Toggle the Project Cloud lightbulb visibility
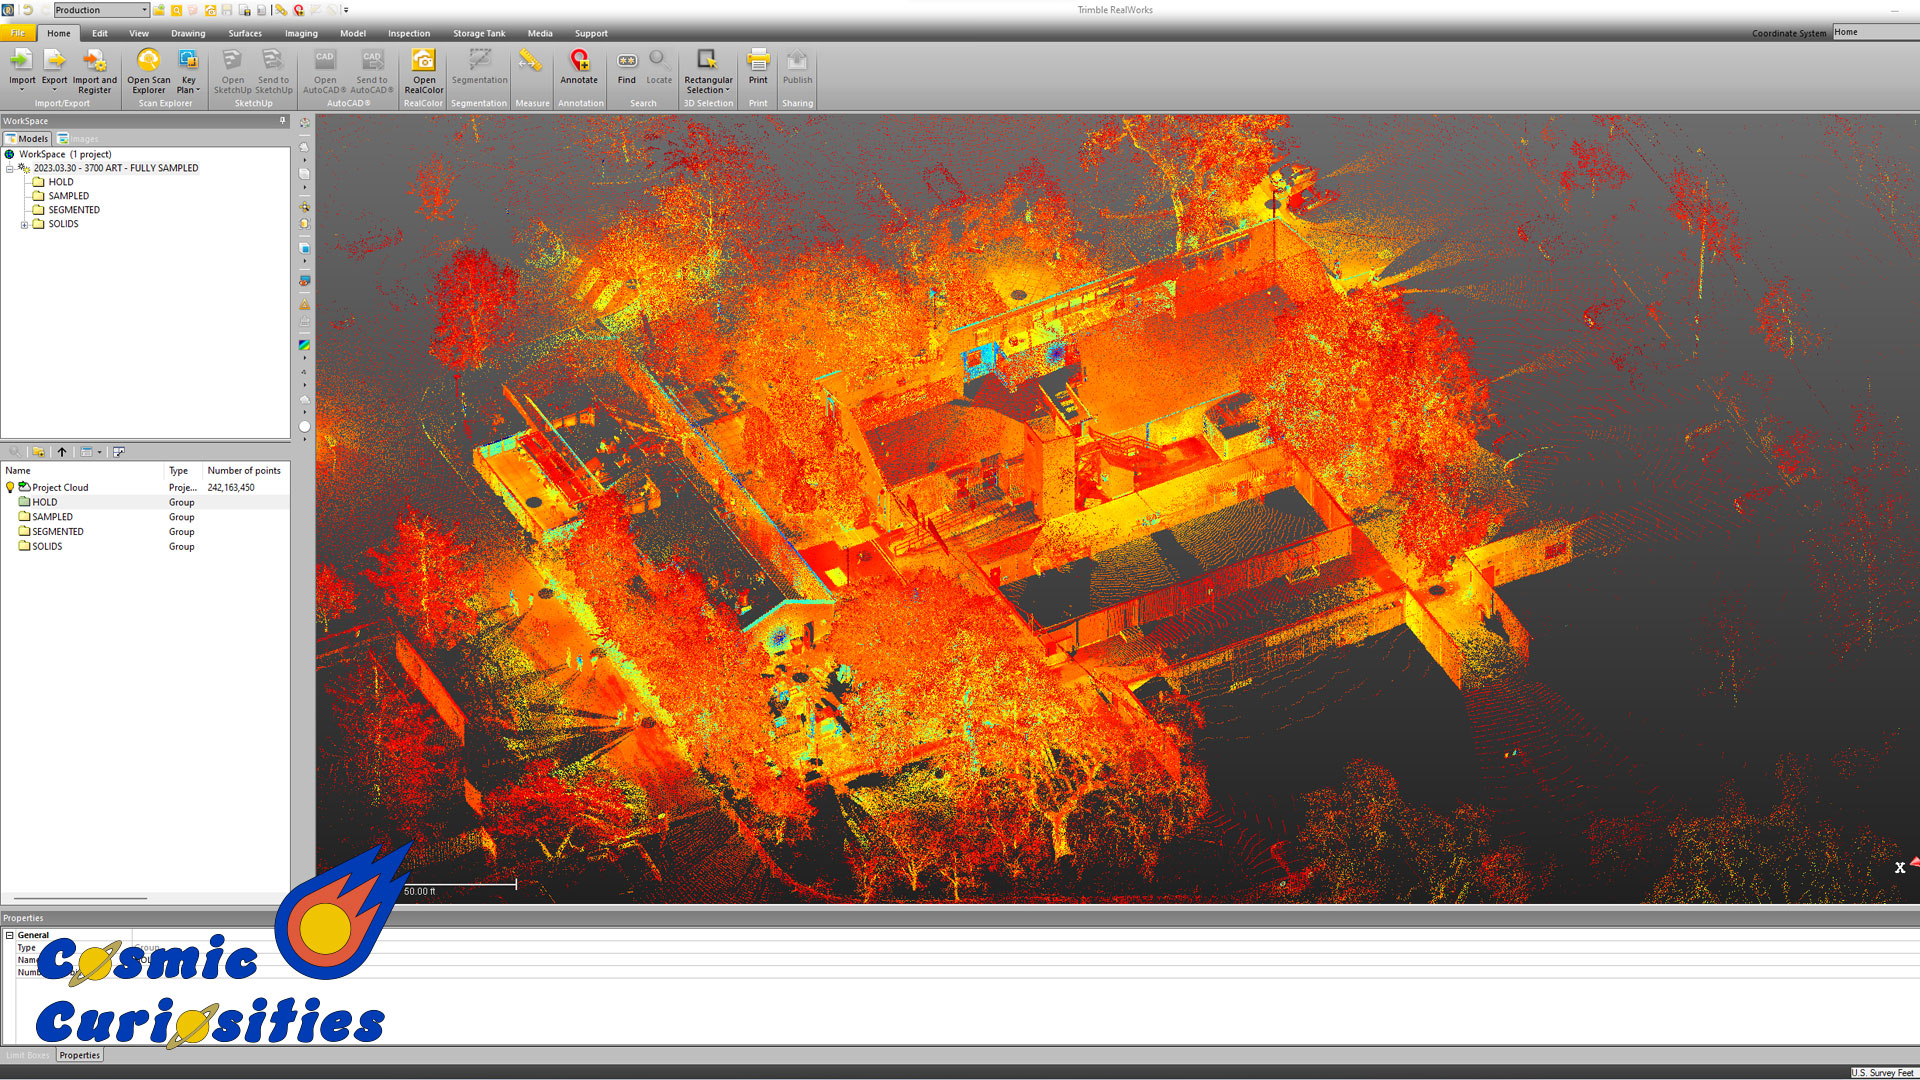Screen dimensions: 1920x1080 [x=10, y=488]
